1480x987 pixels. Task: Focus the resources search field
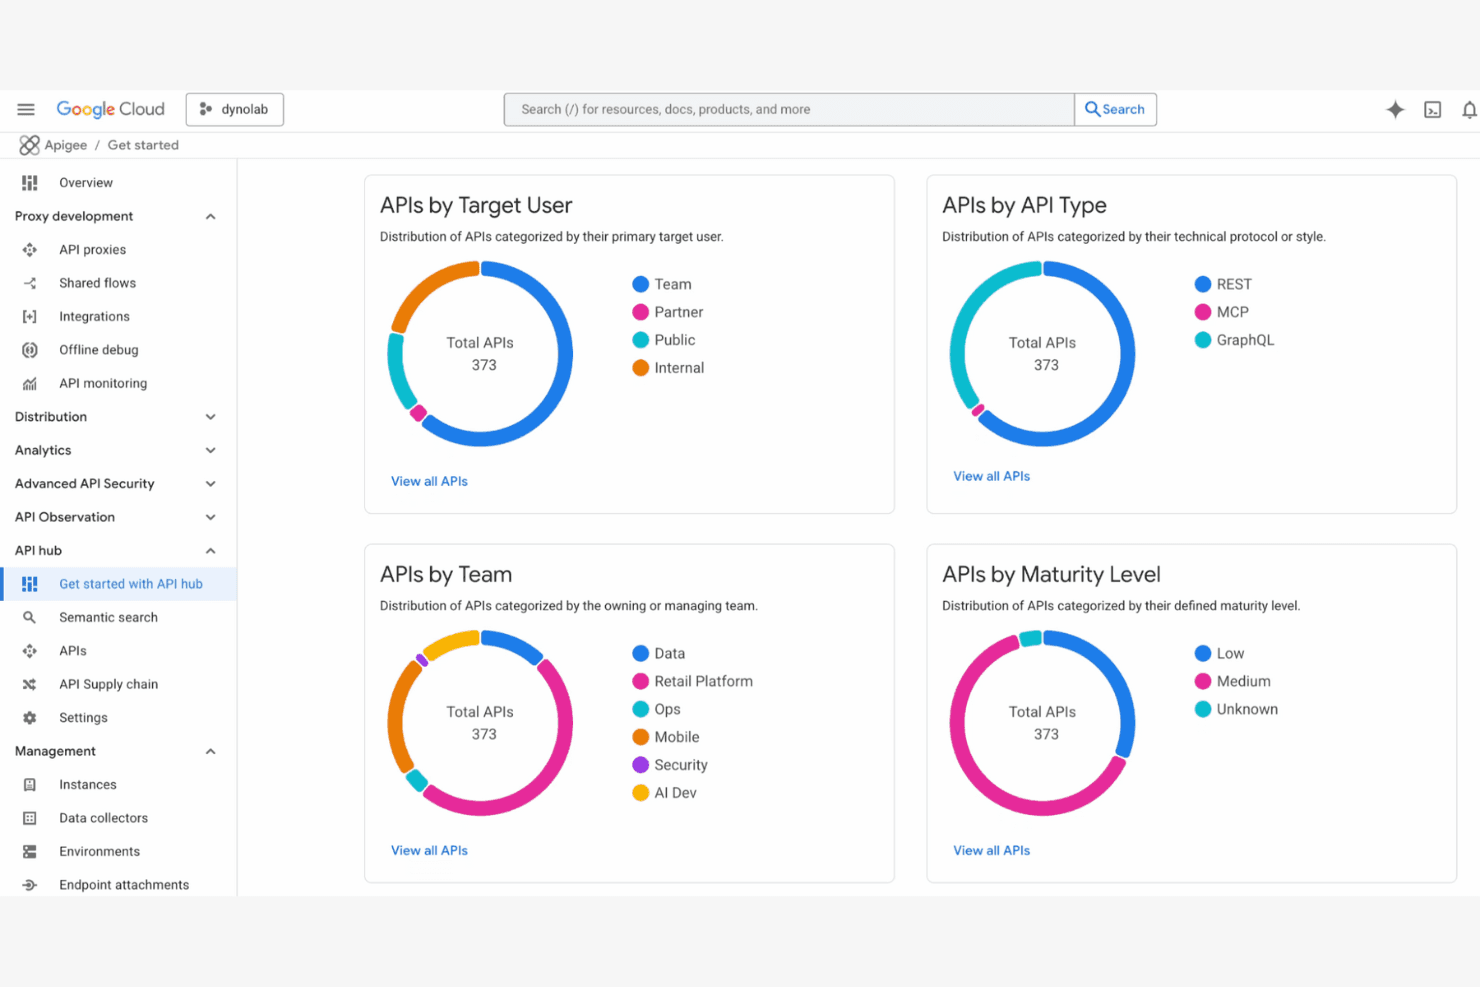(x=789, y=109)
